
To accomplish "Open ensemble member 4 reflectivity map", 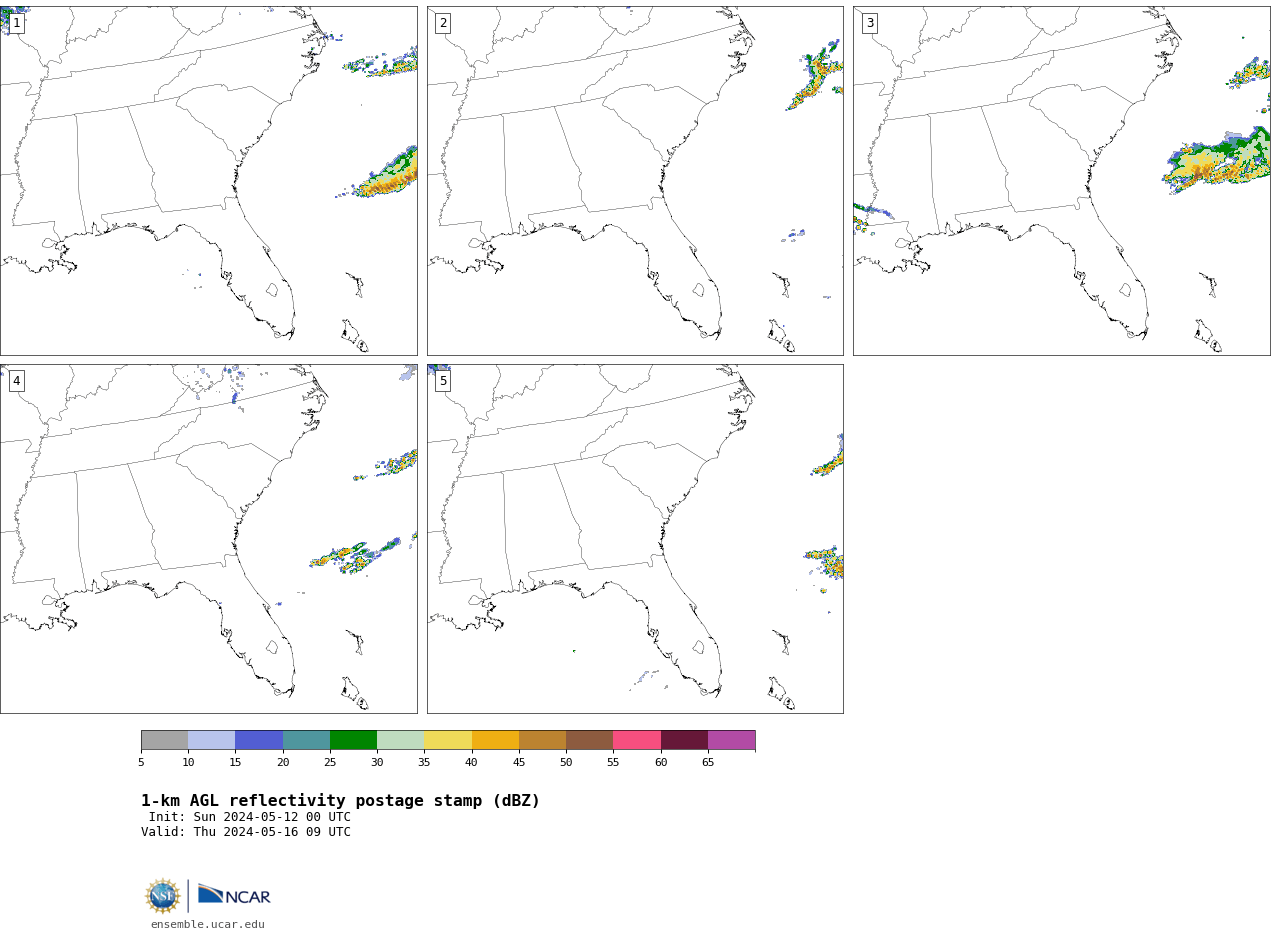I will [209, 539].
